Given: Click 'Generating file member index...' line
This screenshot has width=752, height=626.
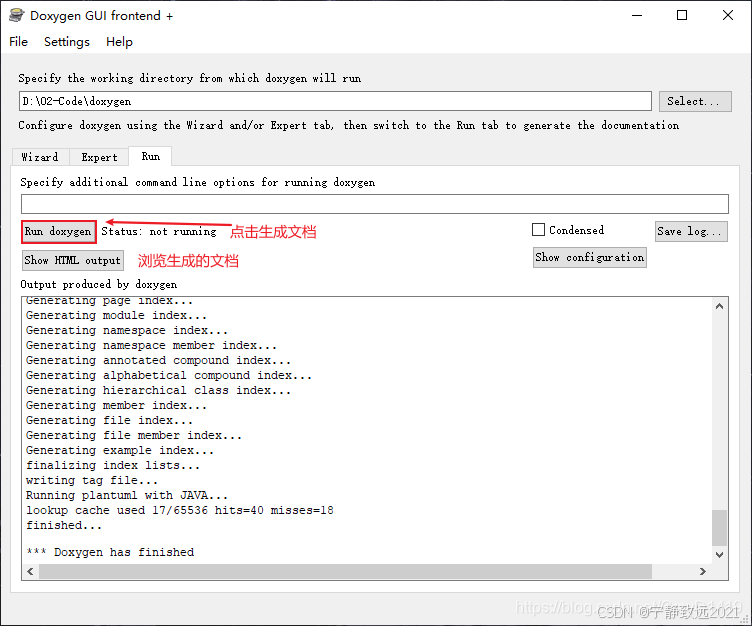Looking at the screenshot, I should 134,435.
